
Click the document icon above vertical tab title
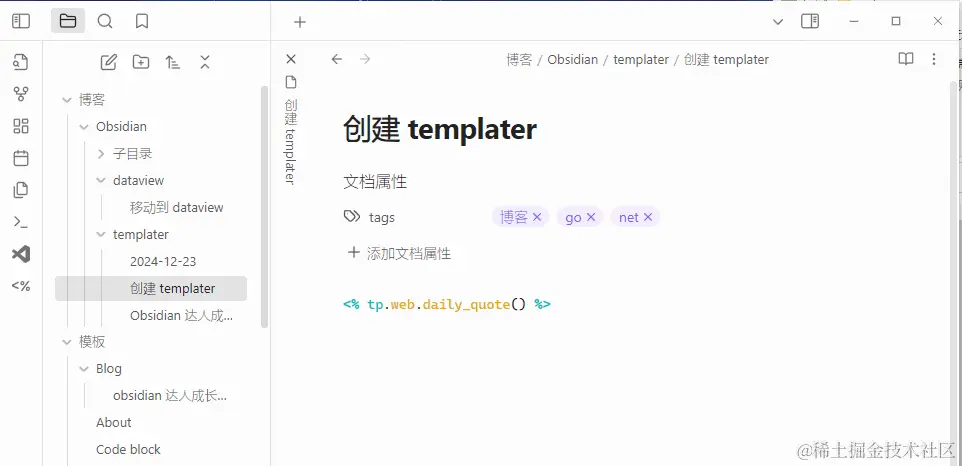coord(291,82)
